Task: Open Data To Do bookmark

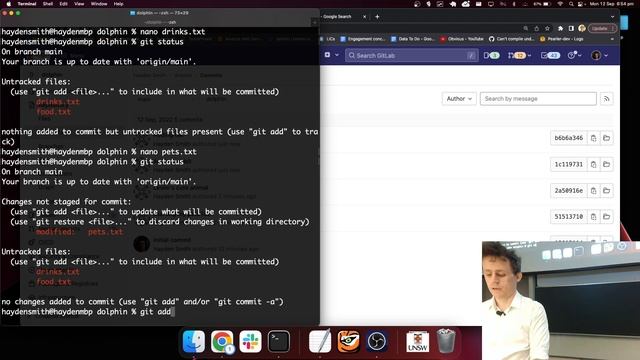Action: point(413,39)
